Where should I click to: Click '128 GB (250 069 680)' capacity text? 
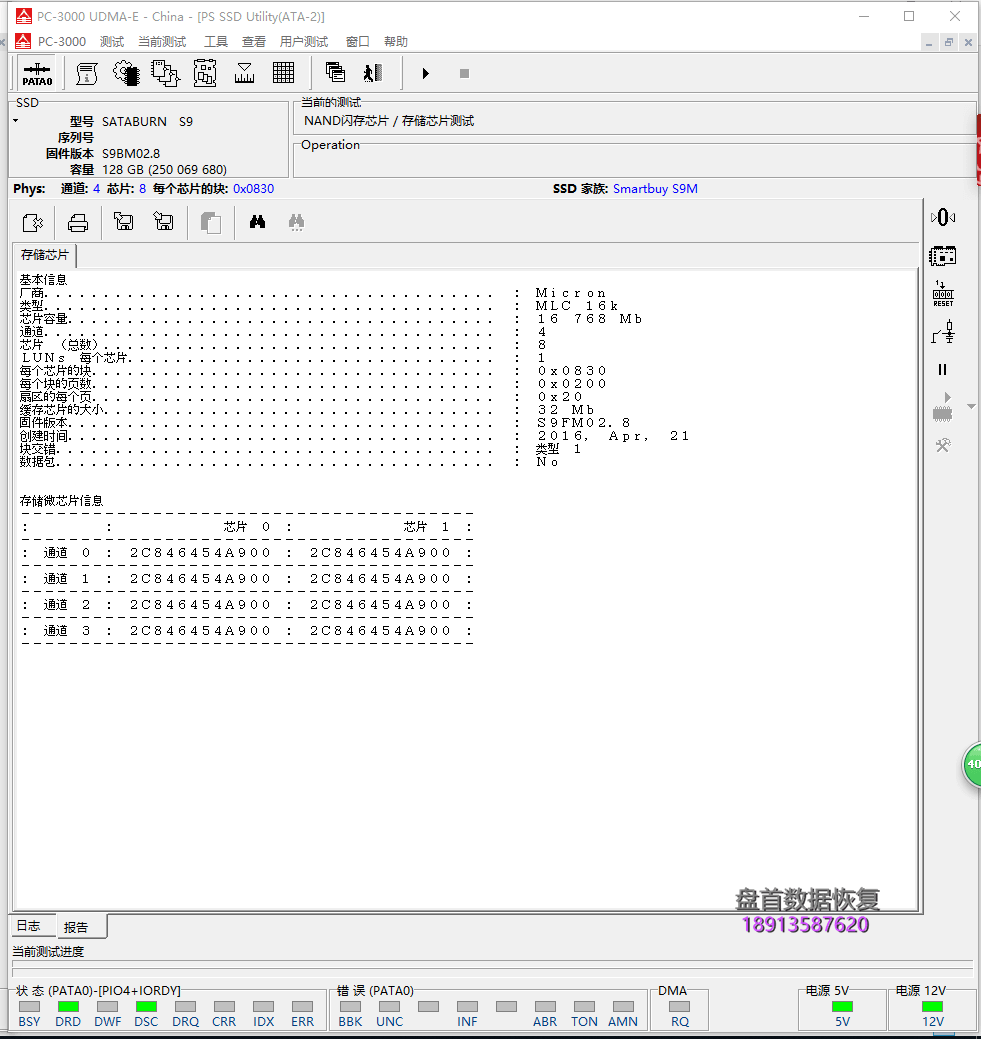coord(164,170)
